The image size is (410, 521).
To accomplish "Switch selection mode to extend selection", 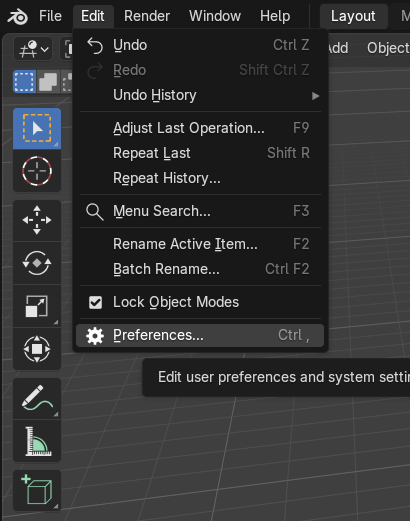I will [48, 82].
